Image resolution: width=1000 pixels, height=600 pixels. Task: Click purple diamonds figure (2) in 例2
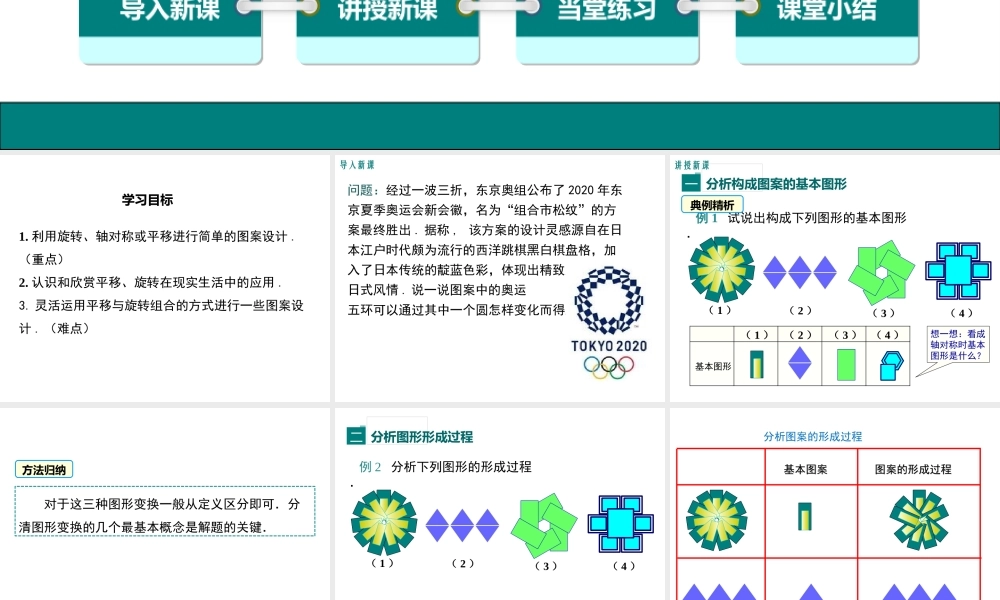point(462,525)
